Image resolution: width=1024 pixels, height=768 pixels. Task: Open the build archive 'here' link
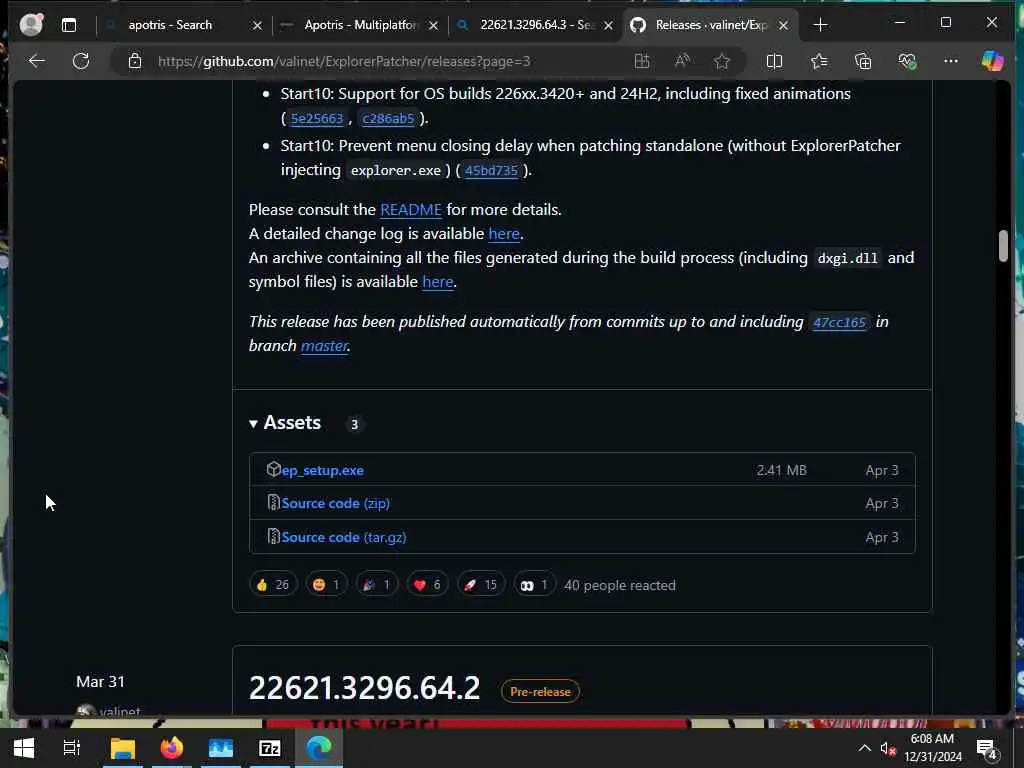(438, 281)
